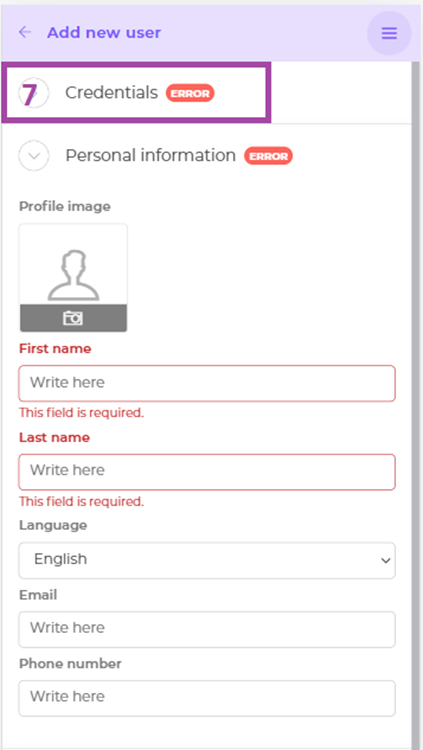Click into the Phone number field
423x750 pixels.
[x=207, y=698]
